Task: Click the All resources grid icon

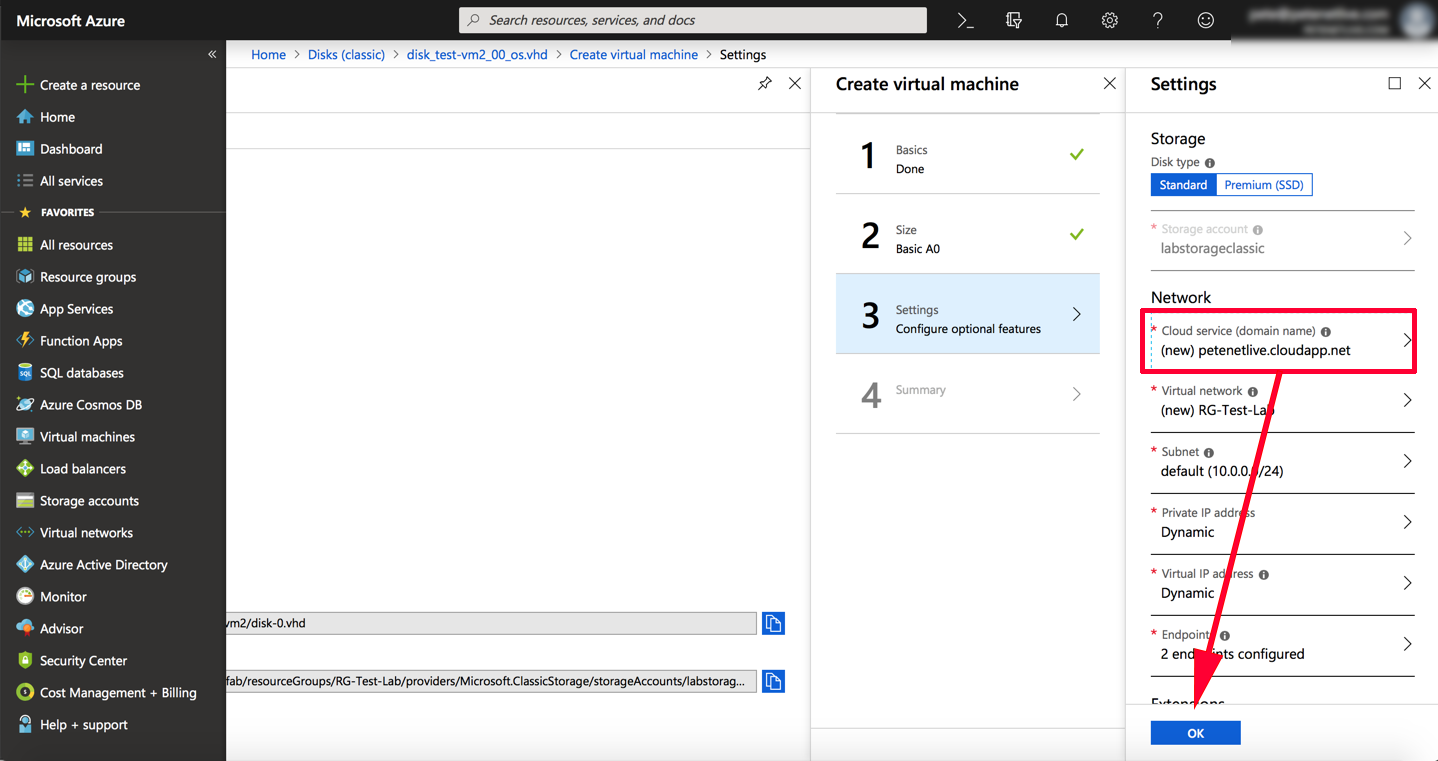Action: (x=25, y=245)
